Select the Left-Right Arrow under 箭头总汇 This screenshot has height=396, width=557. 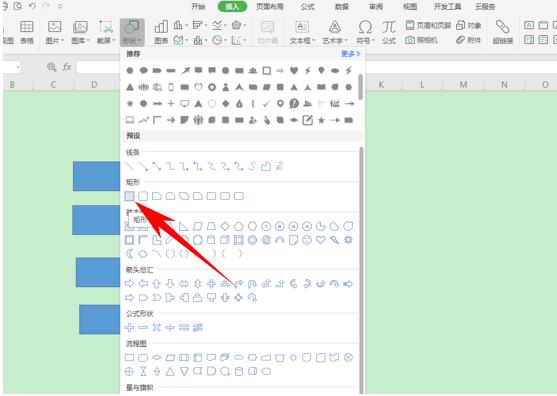[184, 283]
